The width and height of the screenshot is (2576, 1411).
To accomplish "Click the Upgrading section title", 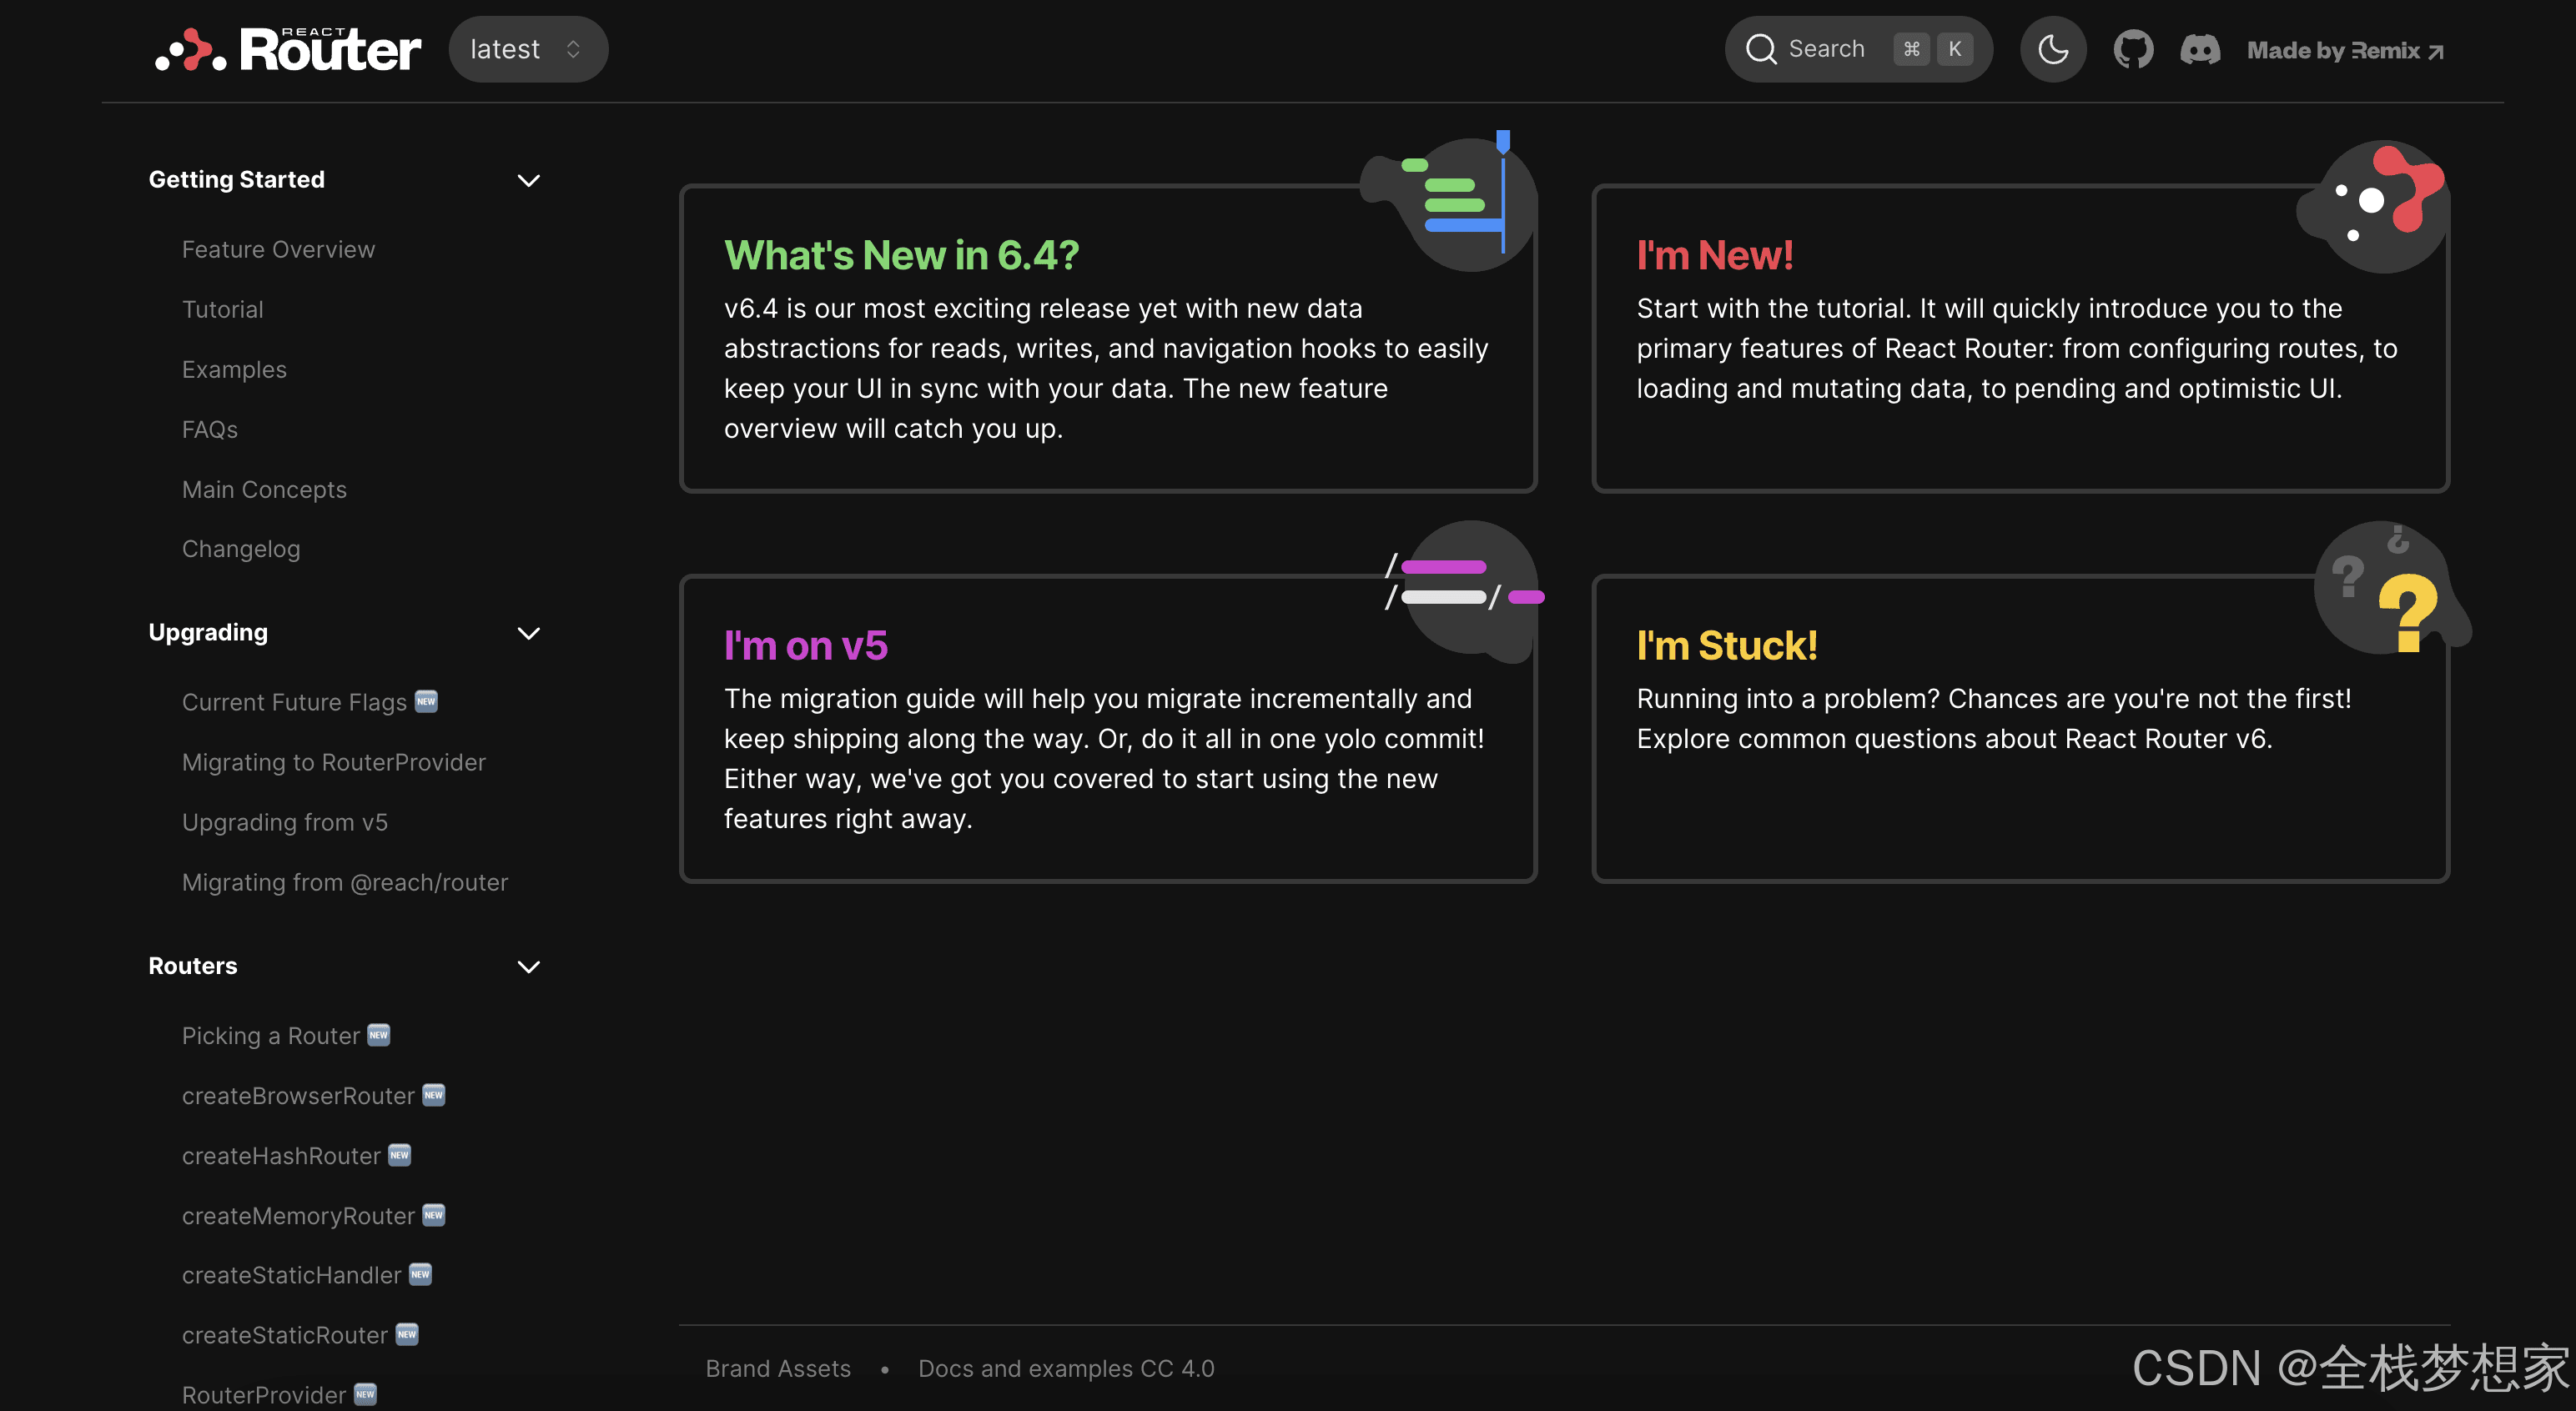I will [208, 632].
